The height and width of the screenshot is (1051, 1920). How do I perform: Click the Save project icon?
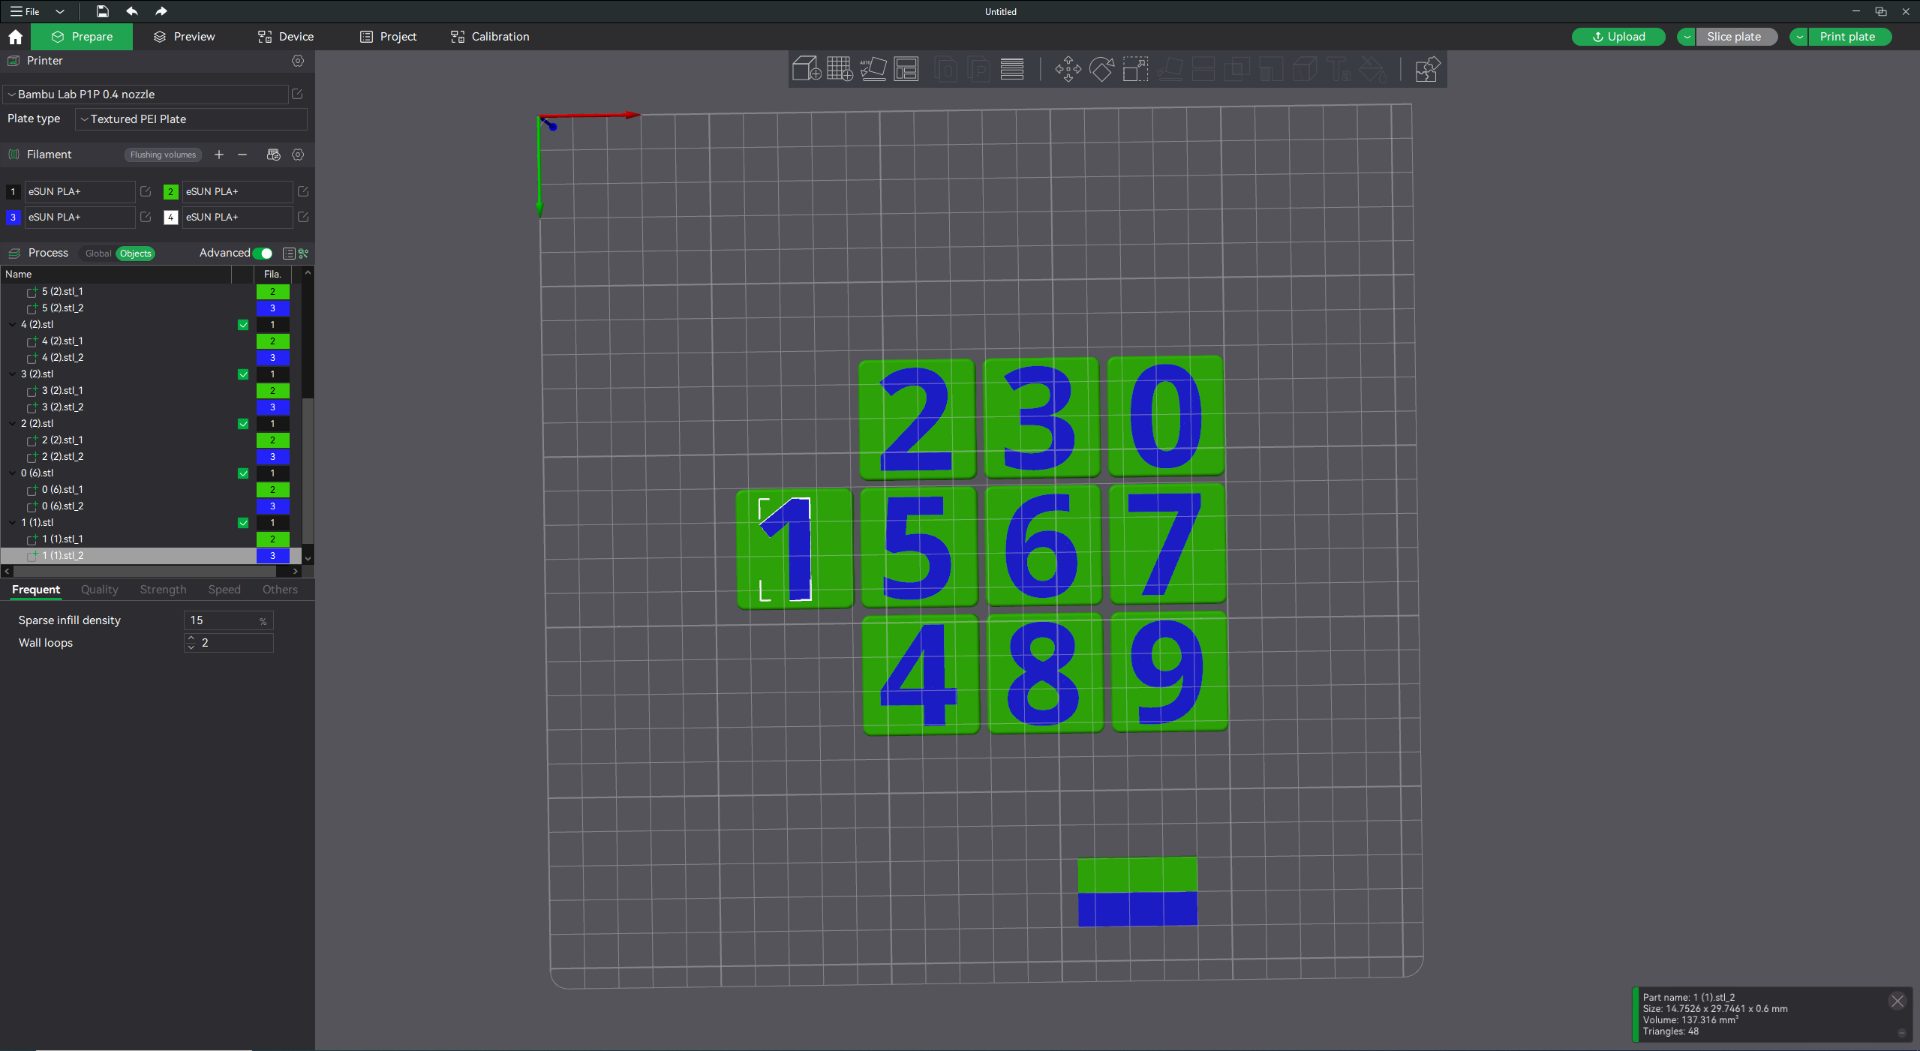coord(102,11)
